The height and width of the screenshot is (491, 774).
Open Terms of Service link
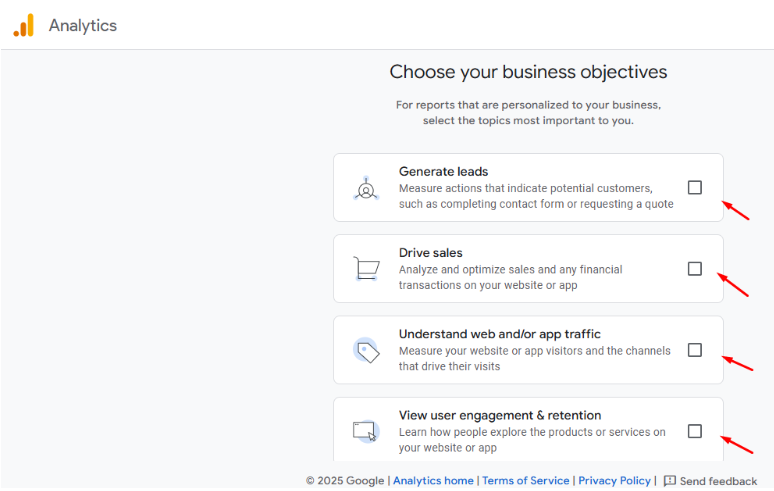(x=525, y=481)
